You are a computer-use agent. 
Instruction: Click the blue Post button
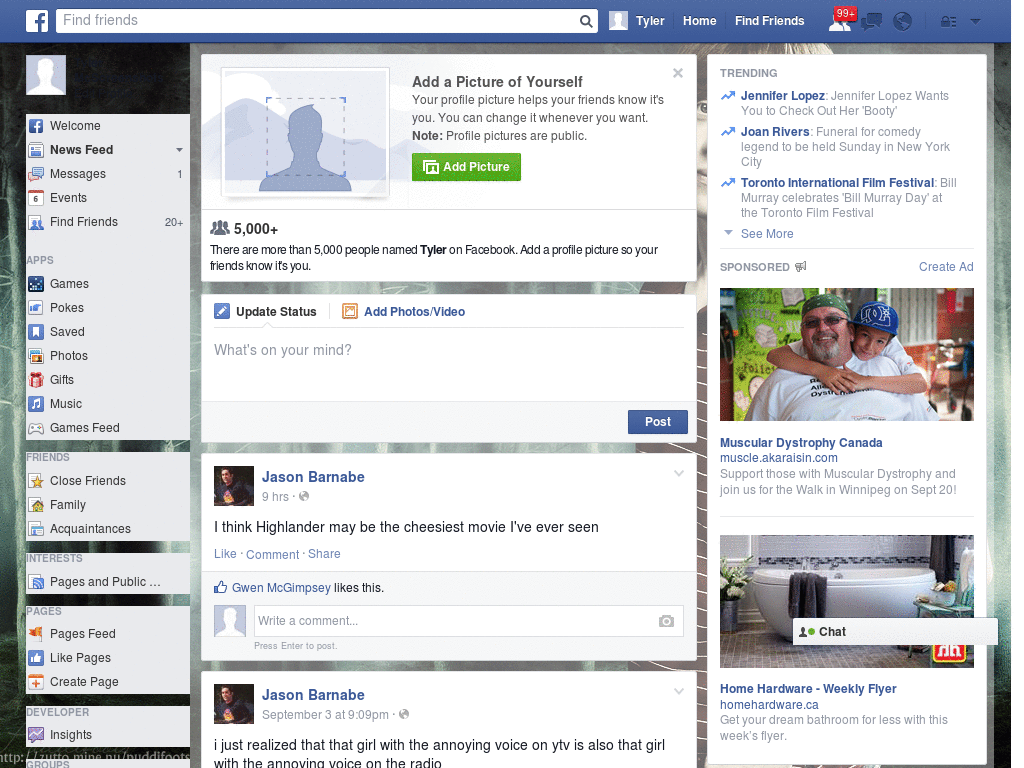pos(658,422)
